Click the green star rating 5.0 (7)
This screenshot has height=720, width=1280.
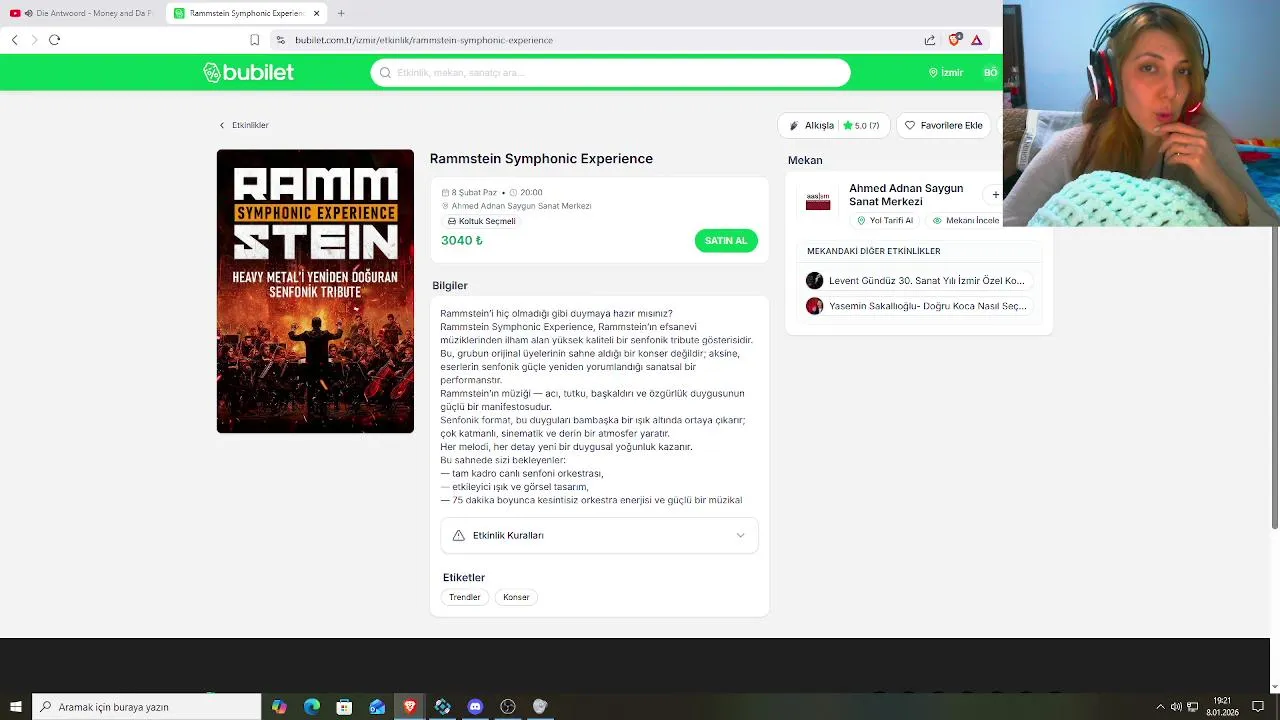point(861,126)
